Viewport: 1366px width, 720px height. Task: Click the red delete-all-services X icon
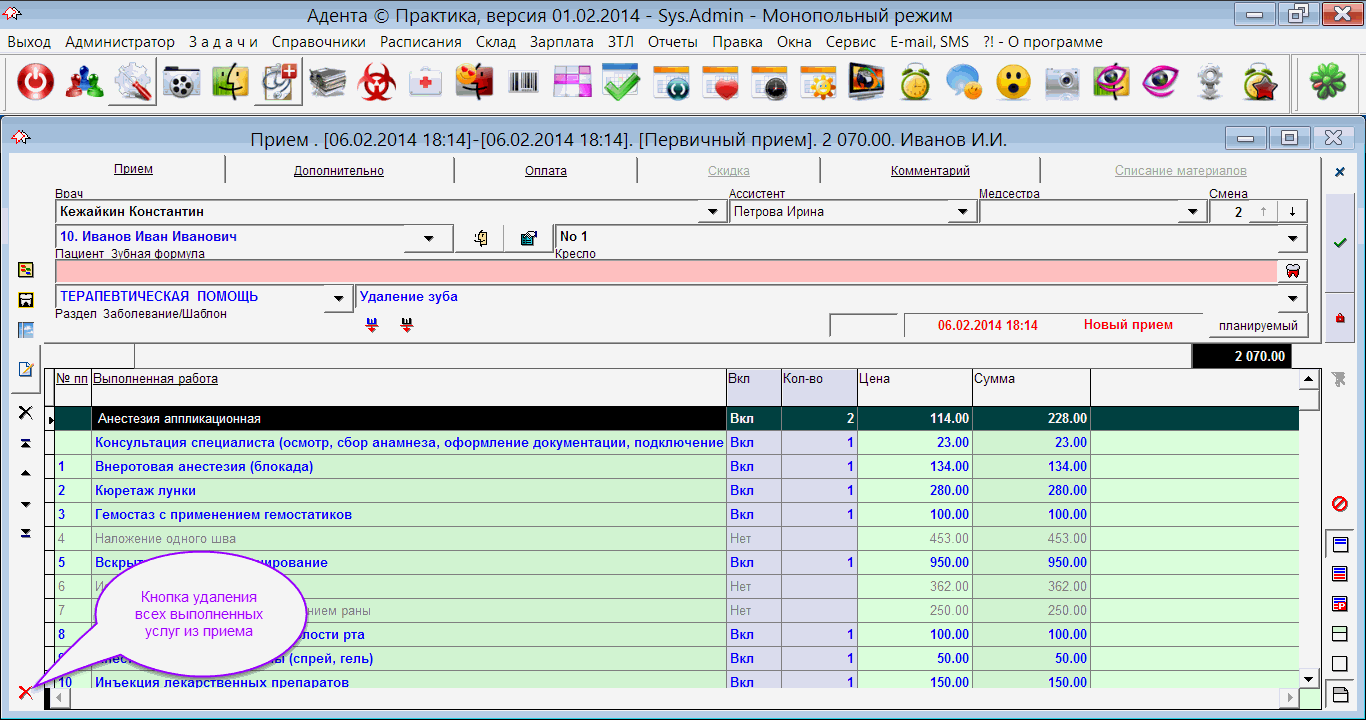[25, 692]
